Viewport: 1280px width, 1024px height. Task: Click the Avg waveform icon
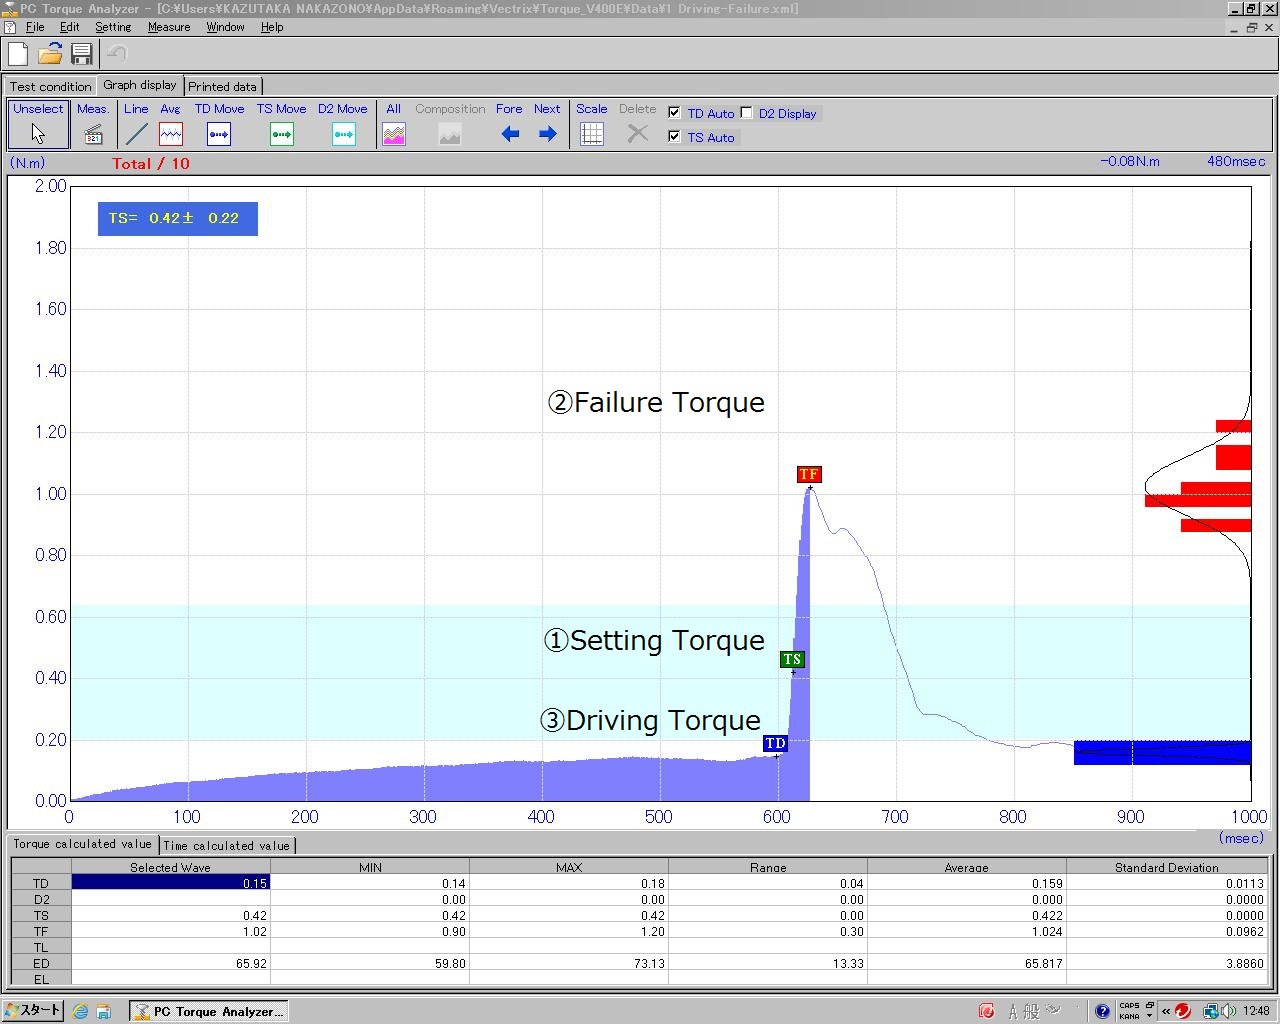pos(171,124)
